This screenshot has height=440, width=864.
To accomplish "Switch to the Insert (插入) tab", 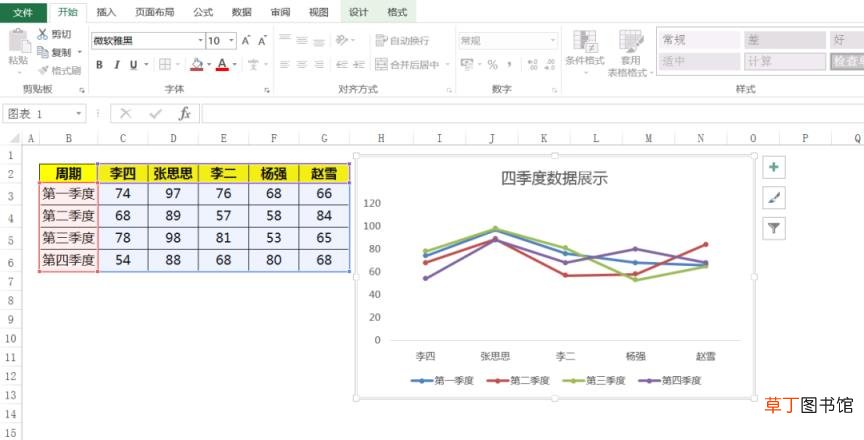I will (x=106, y=12).
